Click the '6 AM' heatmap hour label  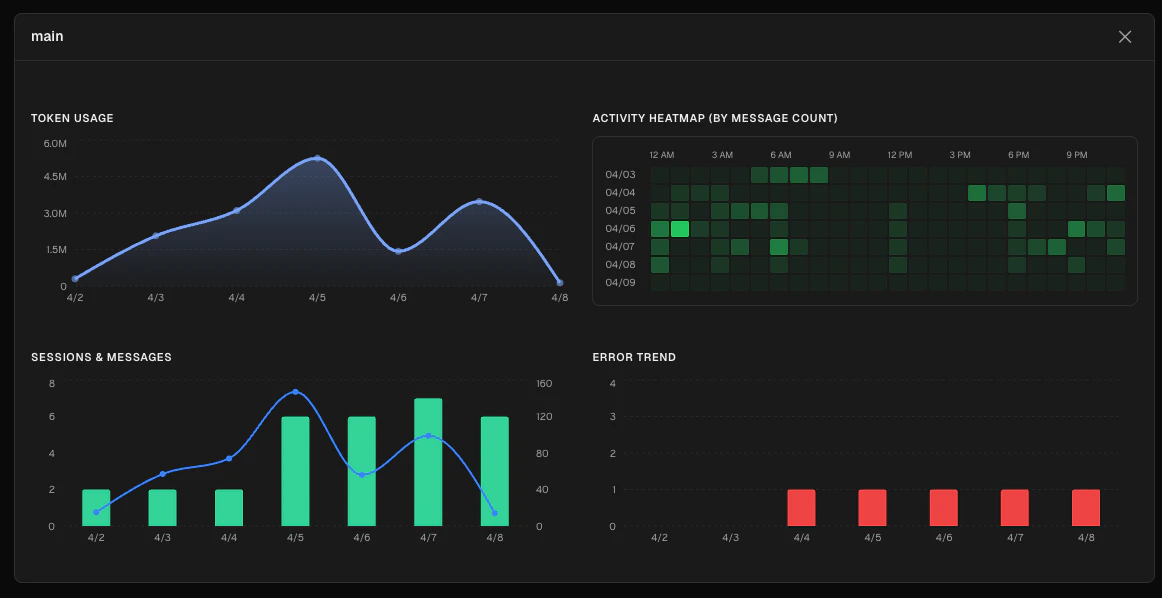pos(780,155)
